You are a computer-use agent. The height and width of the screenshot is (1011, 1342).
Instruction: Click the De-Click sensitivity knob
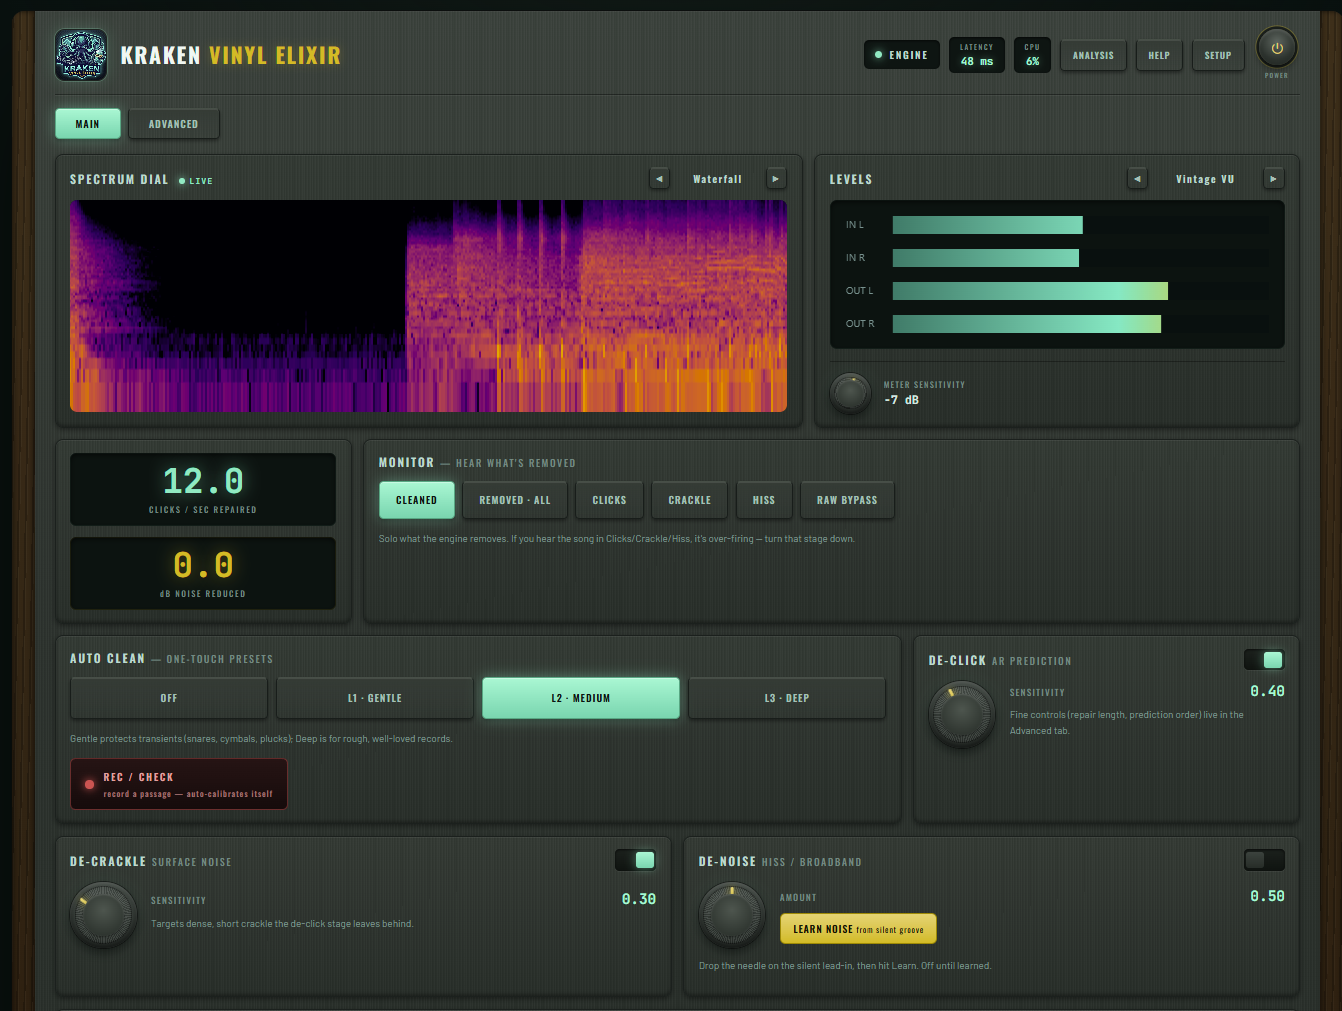click(x=962, y=715)
